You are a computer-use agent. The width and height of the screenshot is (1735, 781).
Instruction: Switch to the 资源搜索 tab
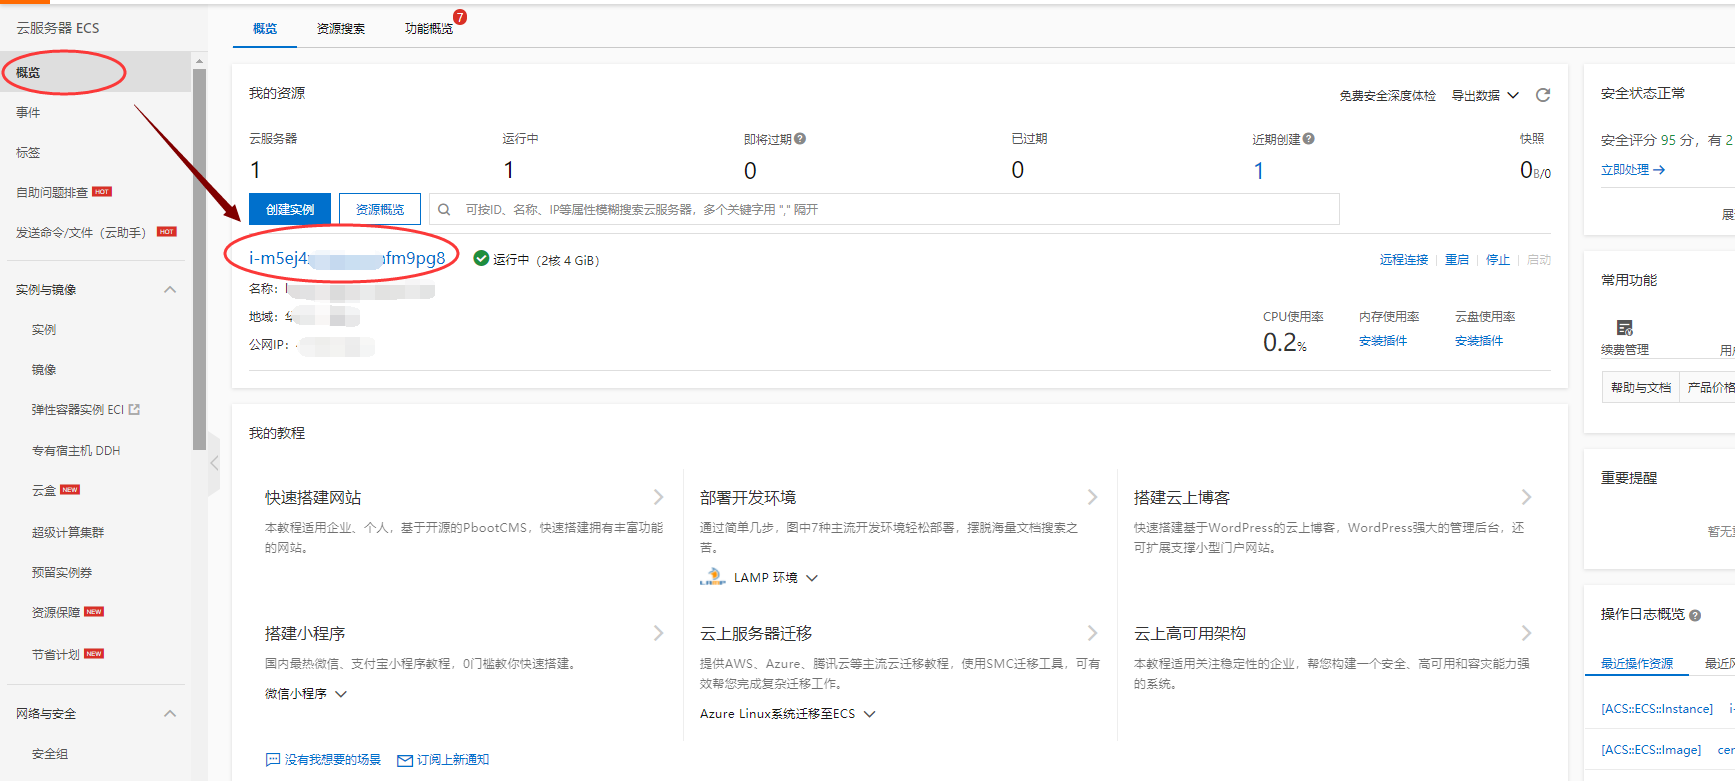341,29
